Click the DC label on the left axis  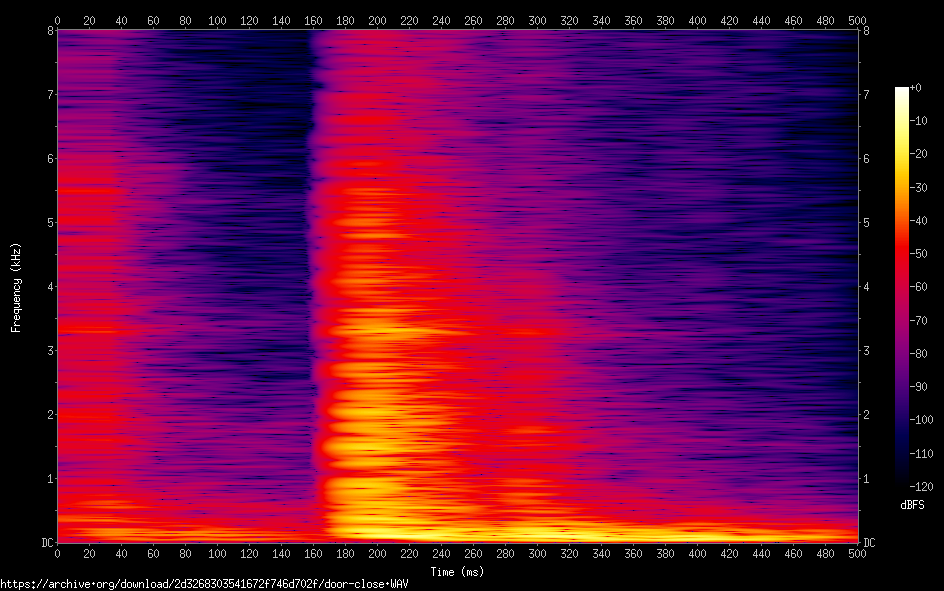(x=46, y=543)
